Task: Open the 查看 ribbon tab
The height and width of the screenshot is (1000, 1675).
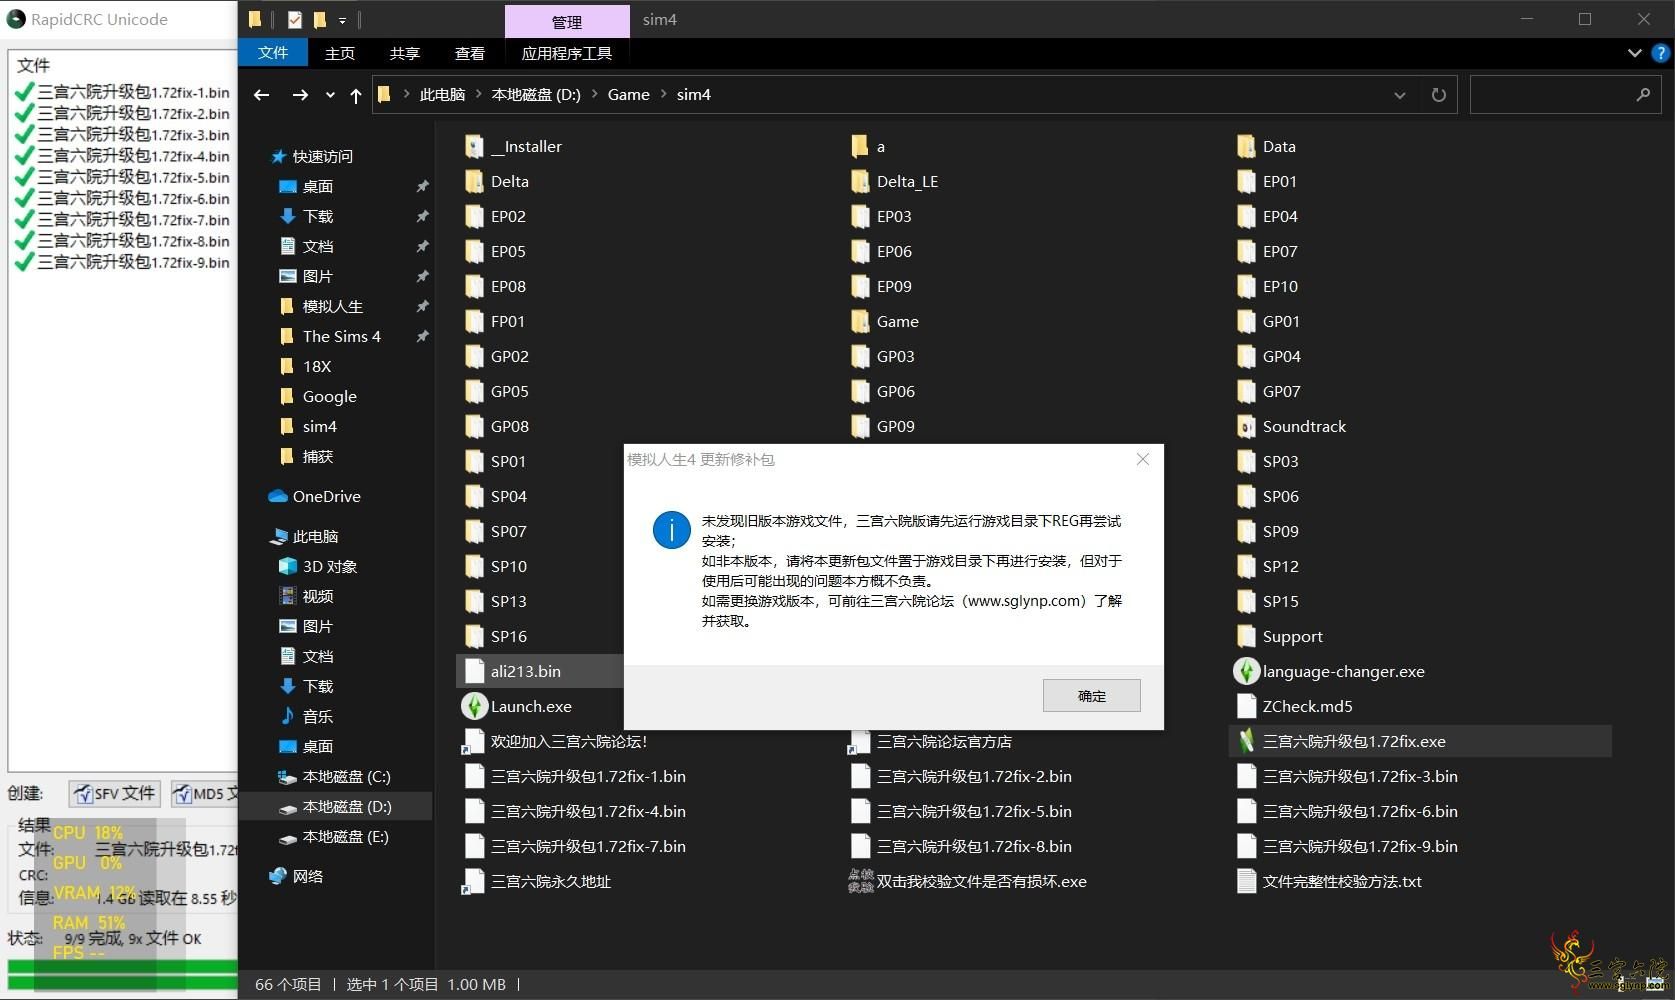Action: point(469,53)
